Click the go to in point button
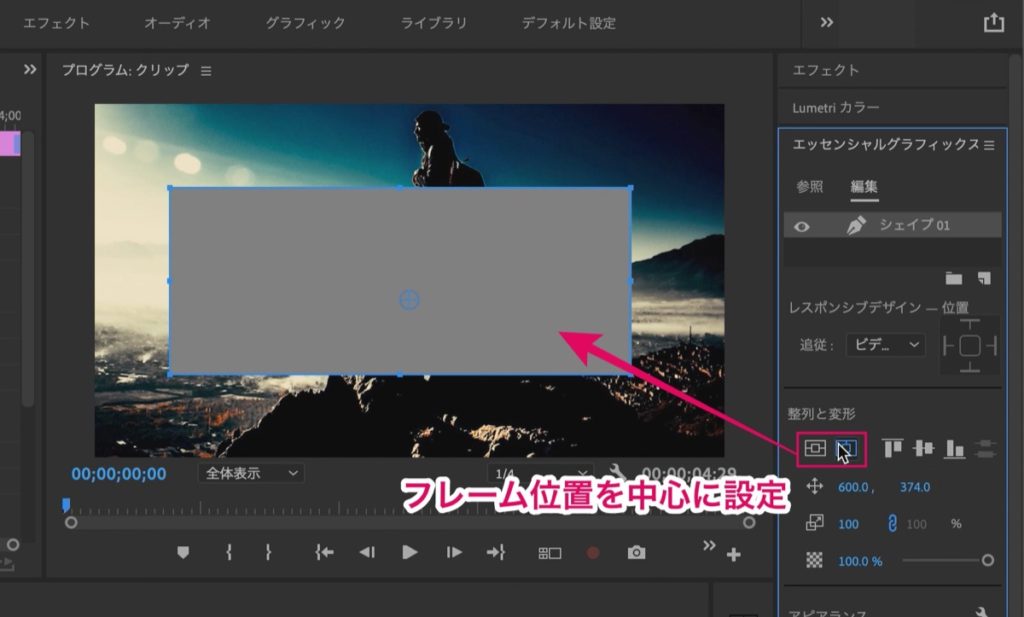This screenshot has width=1024, height=617. tap(324, 553)
